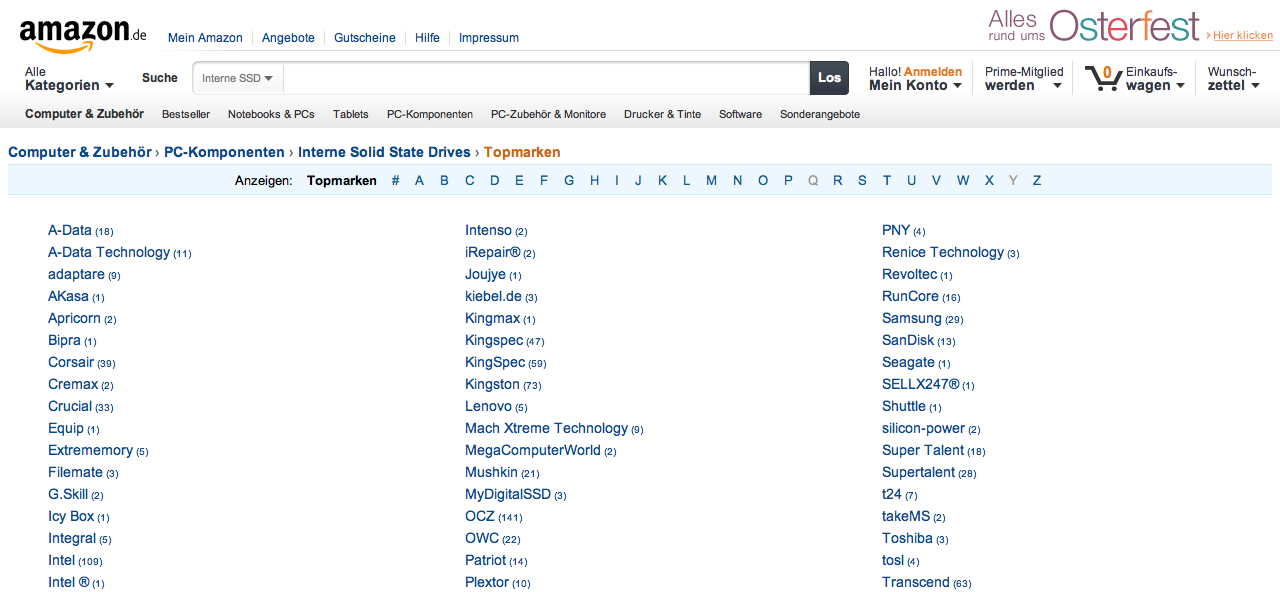Open the Interne SSD search category dropdown
This screenshot has width=1280, height=592.
pyautogui.click(x=237, y=78)
